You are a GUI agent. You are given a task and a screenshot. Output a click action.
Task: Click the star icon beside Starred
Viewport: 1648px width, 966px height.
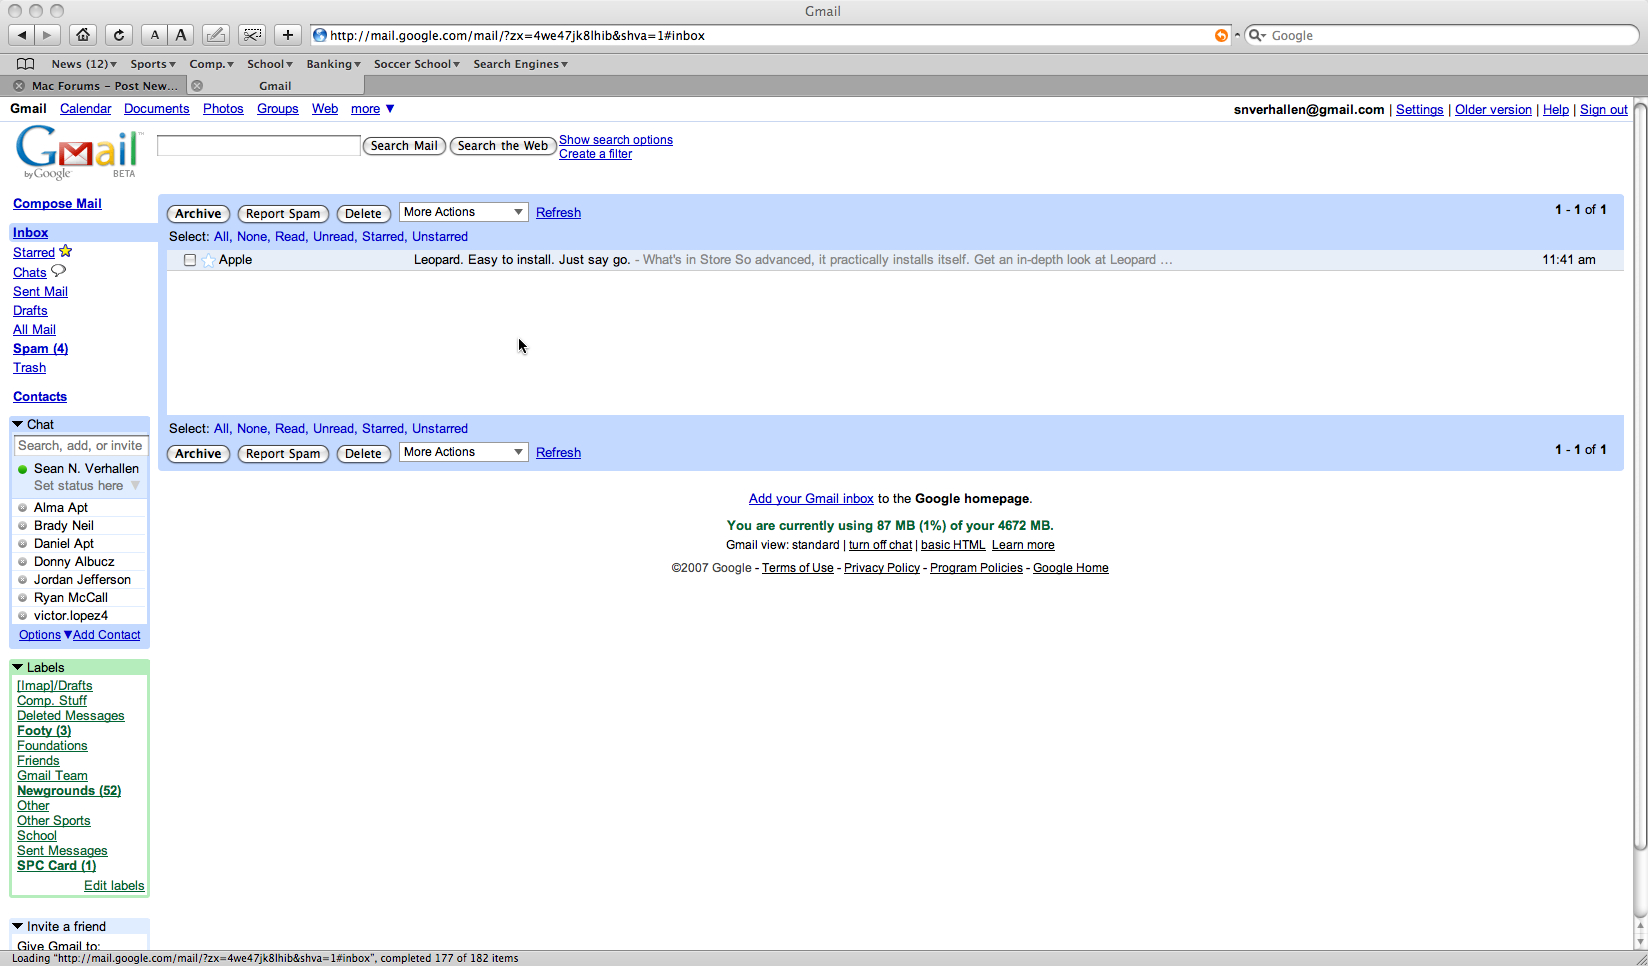[x=66, y=252]
